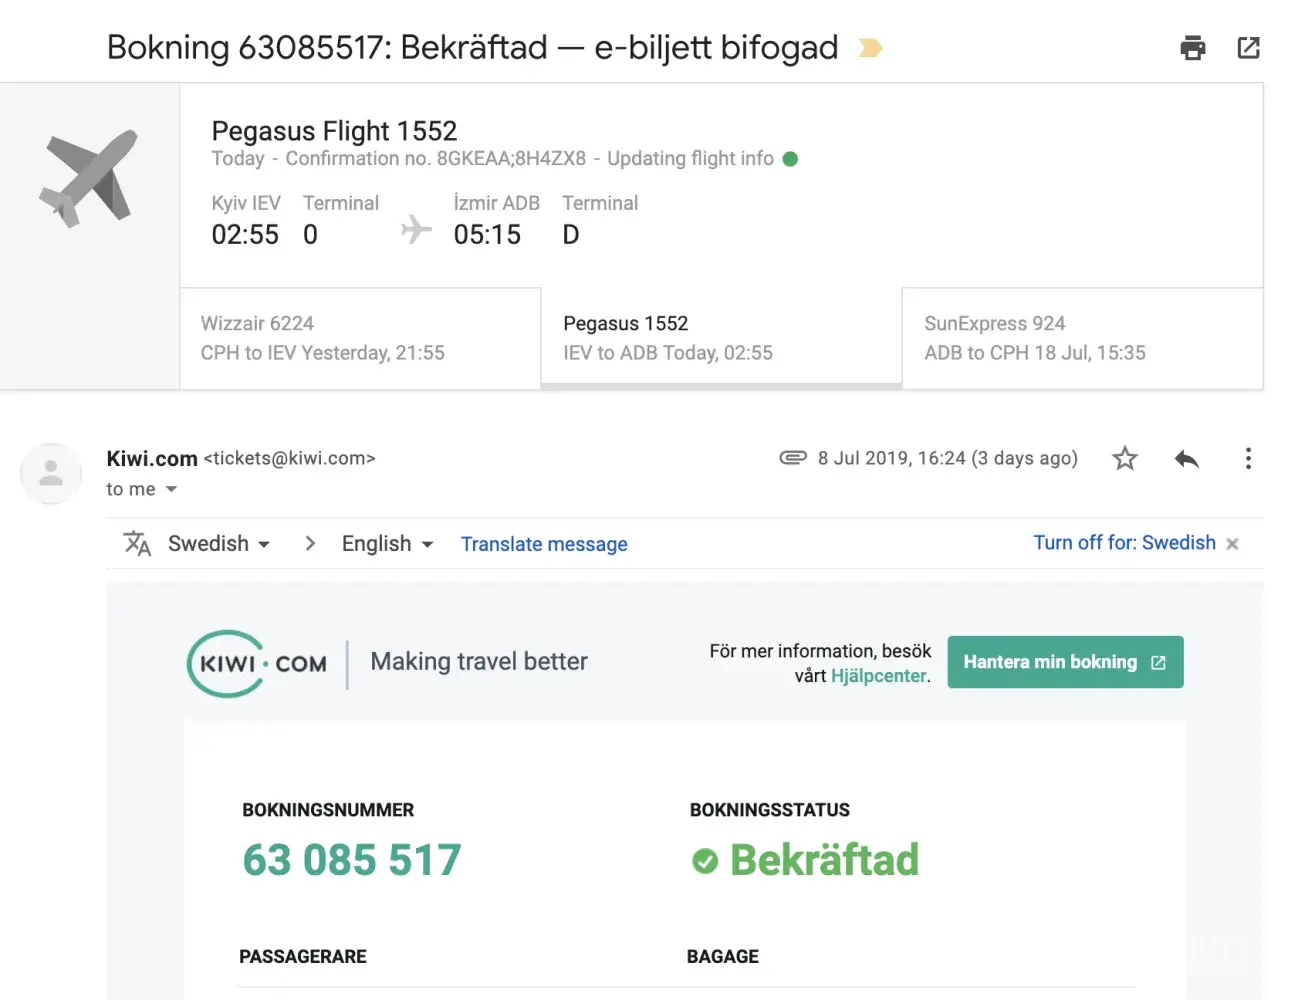Screen dimensions: 1298x1000
Task: Click the Translate message link
Action: [x=544, y=544]
